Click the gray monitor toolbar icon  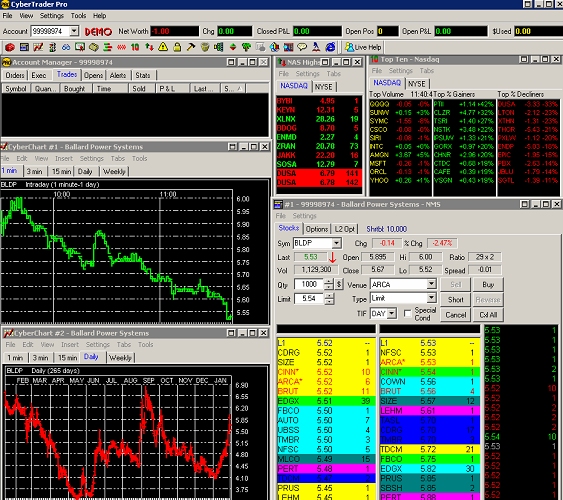pos(260,47)
